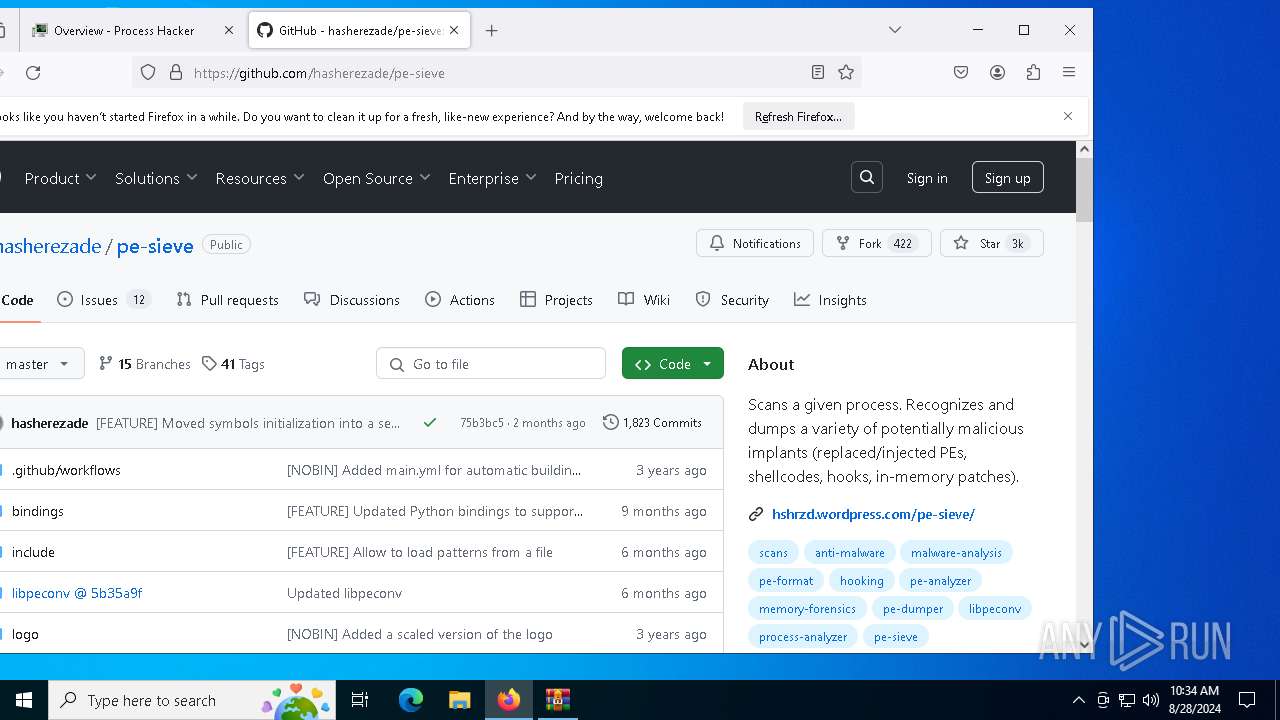The height and width of the screenshot is (720, 1280).
Task: Open the Firefox account icon
Action: click(x=997, y=72)
